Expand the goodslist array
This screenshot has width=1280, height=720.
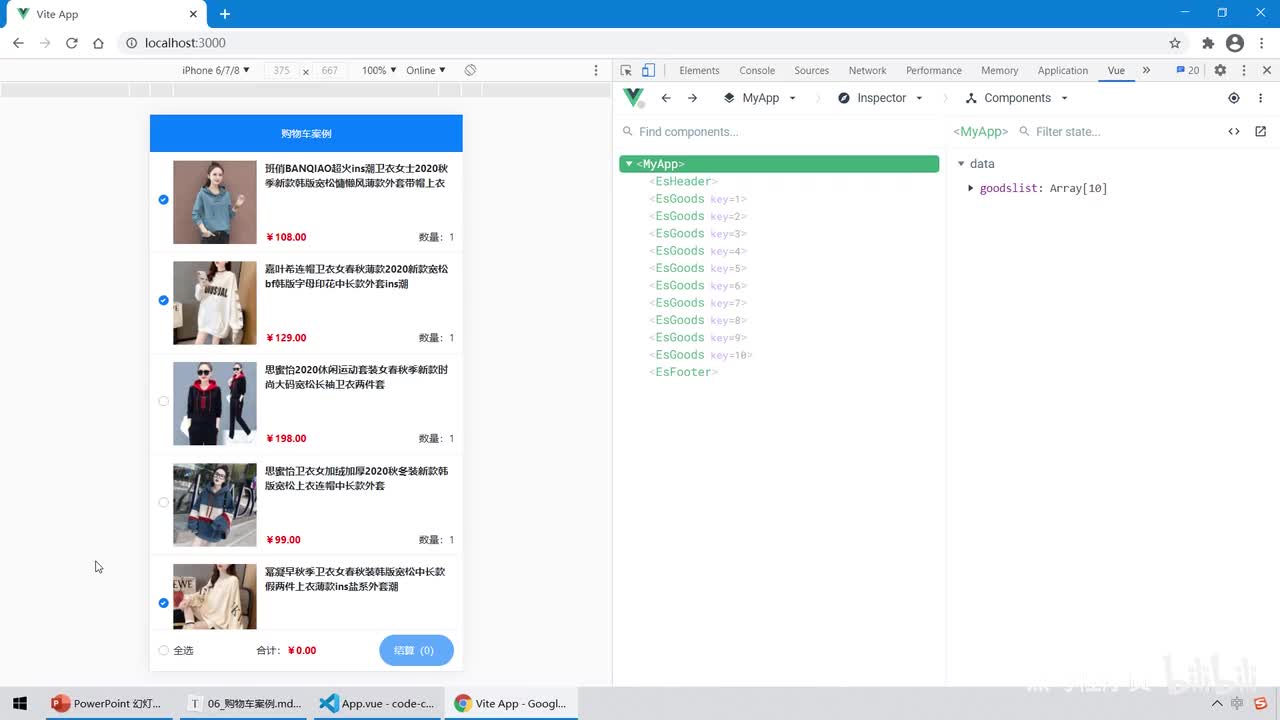coord(971,189)
